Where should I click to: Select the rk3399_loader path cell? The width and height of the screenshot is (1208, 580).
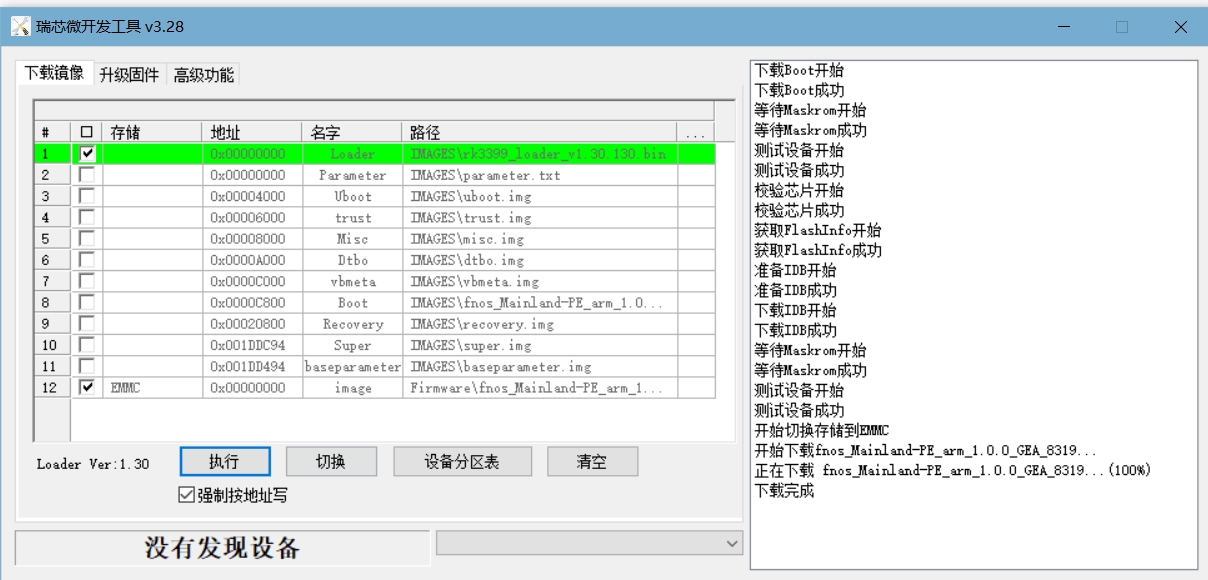tap(540, 154)
